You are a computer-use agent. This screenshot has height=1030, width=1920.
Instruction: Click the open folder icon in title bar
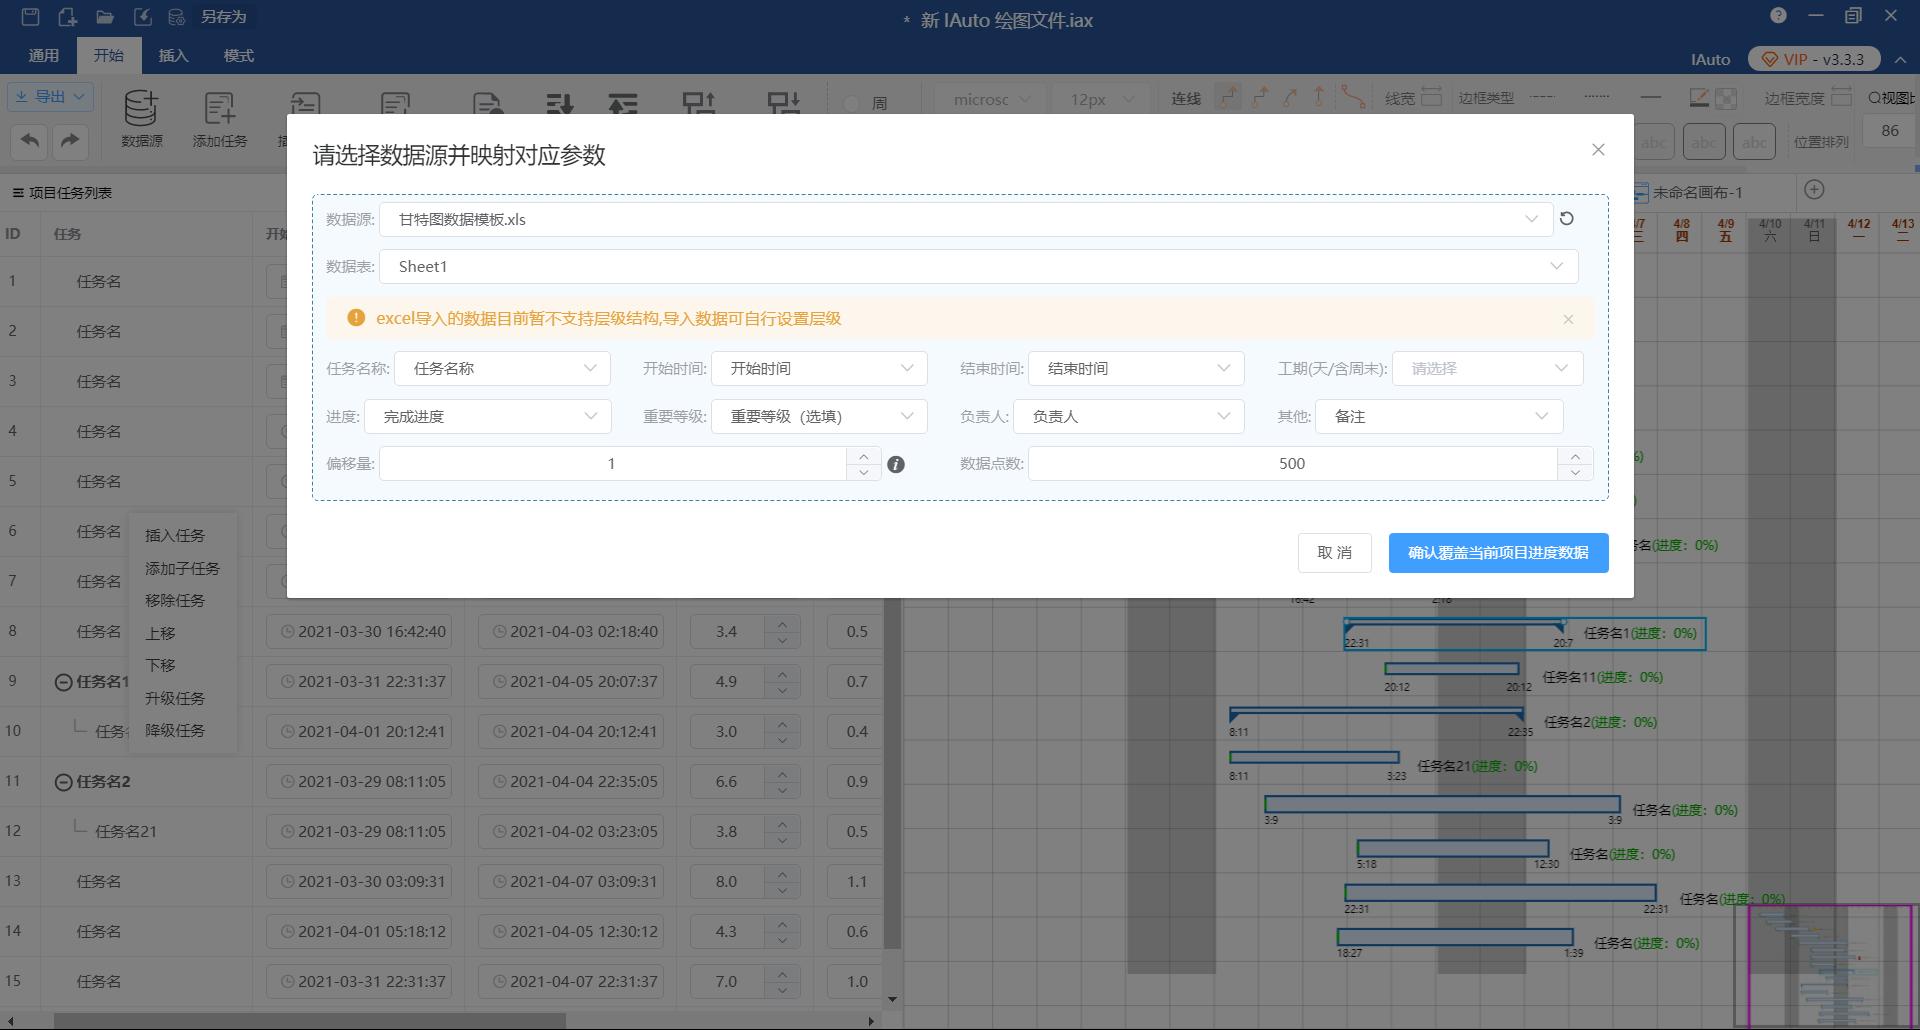point(105,16)
